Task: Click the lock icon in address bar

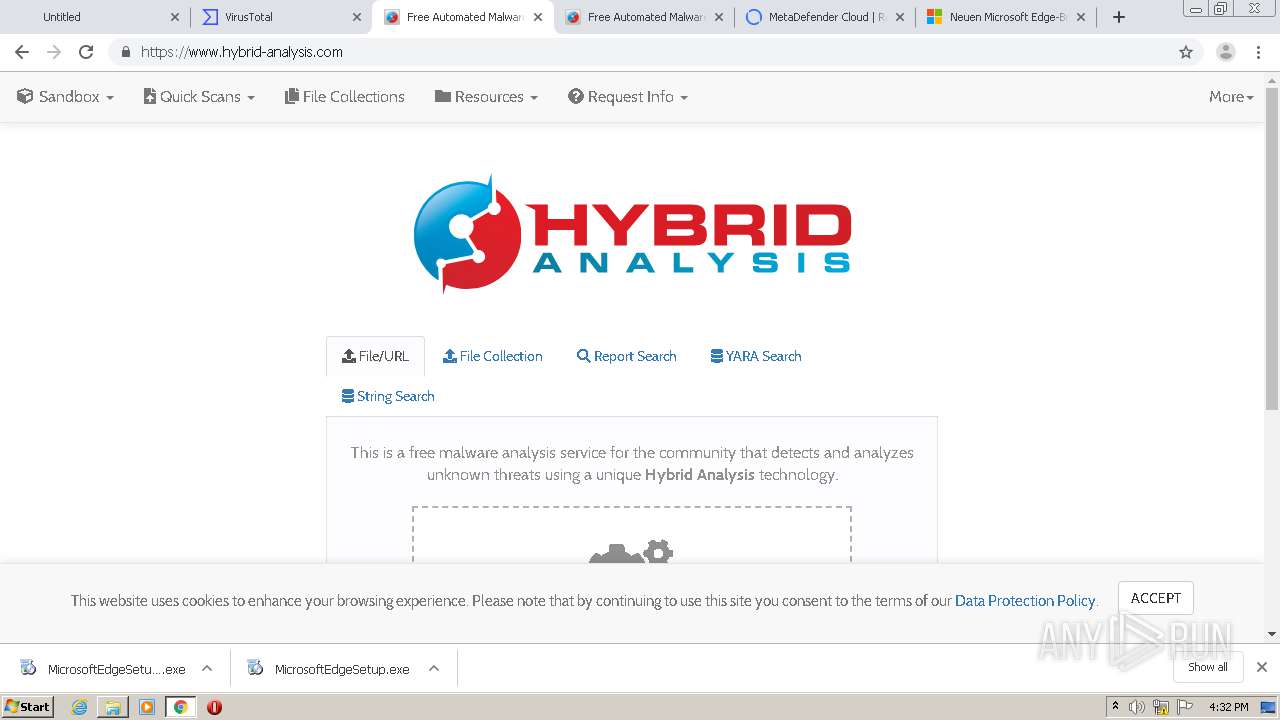Action: (125, 52)
